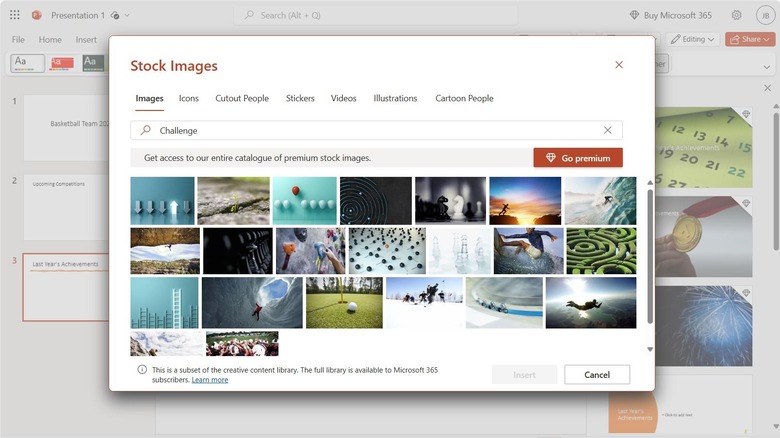Select the red balloon above eggs image
The height and width of the screenshot is (438, 780).
(x=304, y=201)
